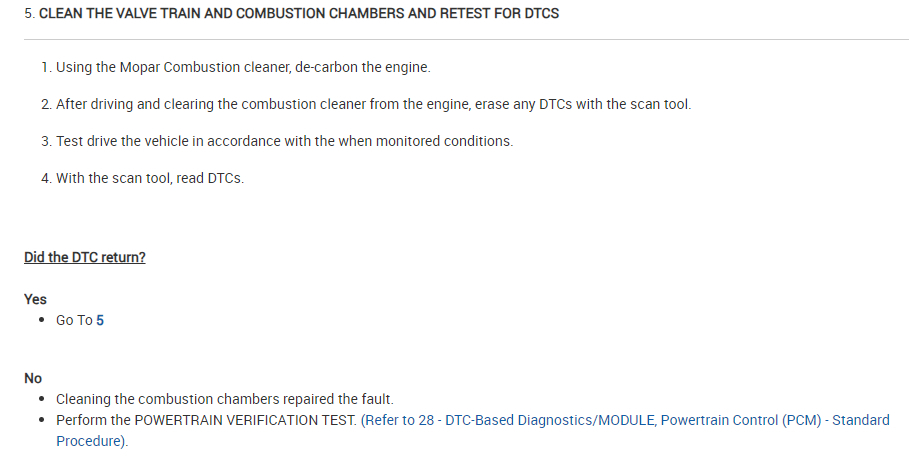The image size is (909, 457).
Task: Click "Cleaning the combustion chambers repaired the fault" bullet
Action: click(225, 399)
